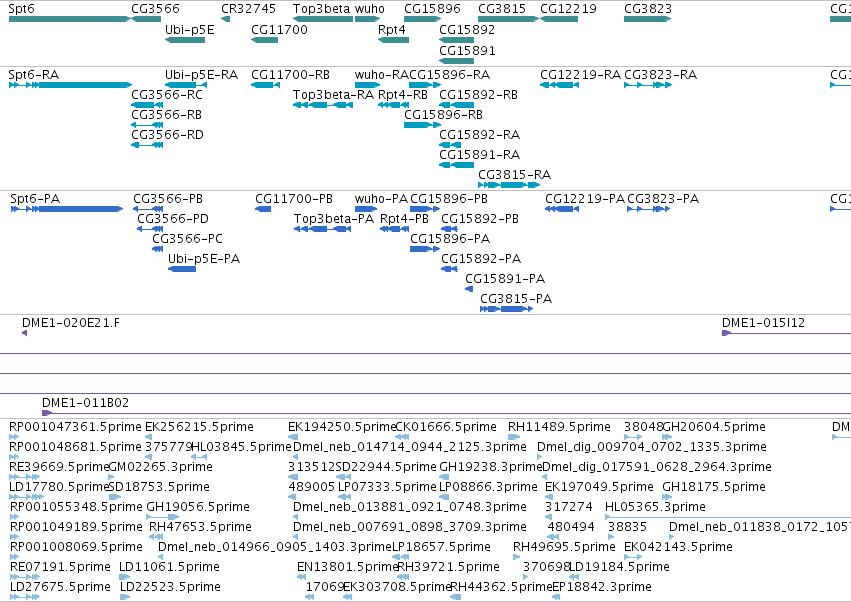This screenshot has height=602, width=851.
Task: Click the CG3566-RC transcript label
Action: [x=167, y=94]
